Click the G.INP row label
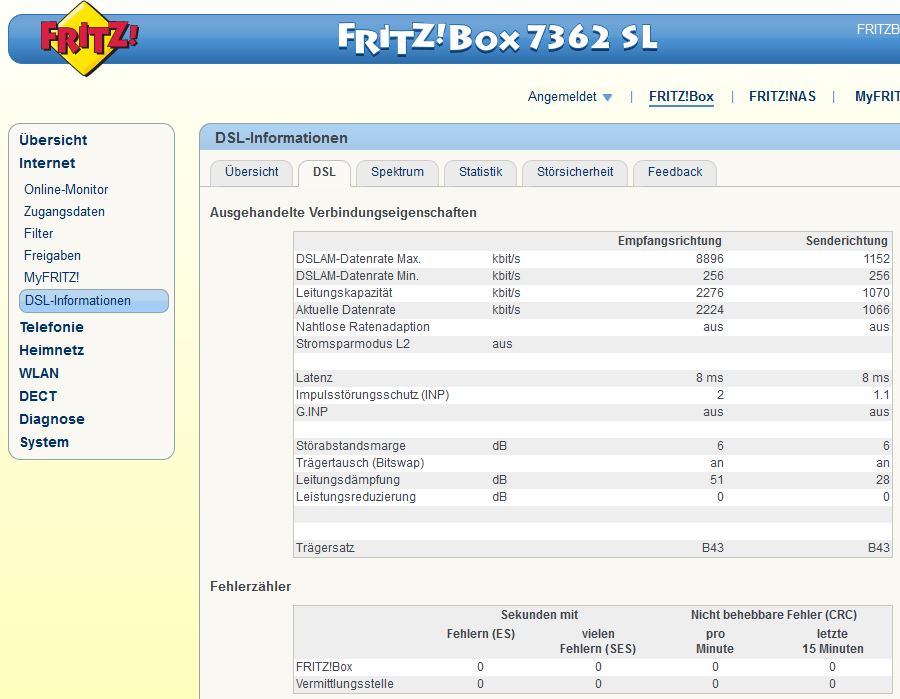 point(312,411)
